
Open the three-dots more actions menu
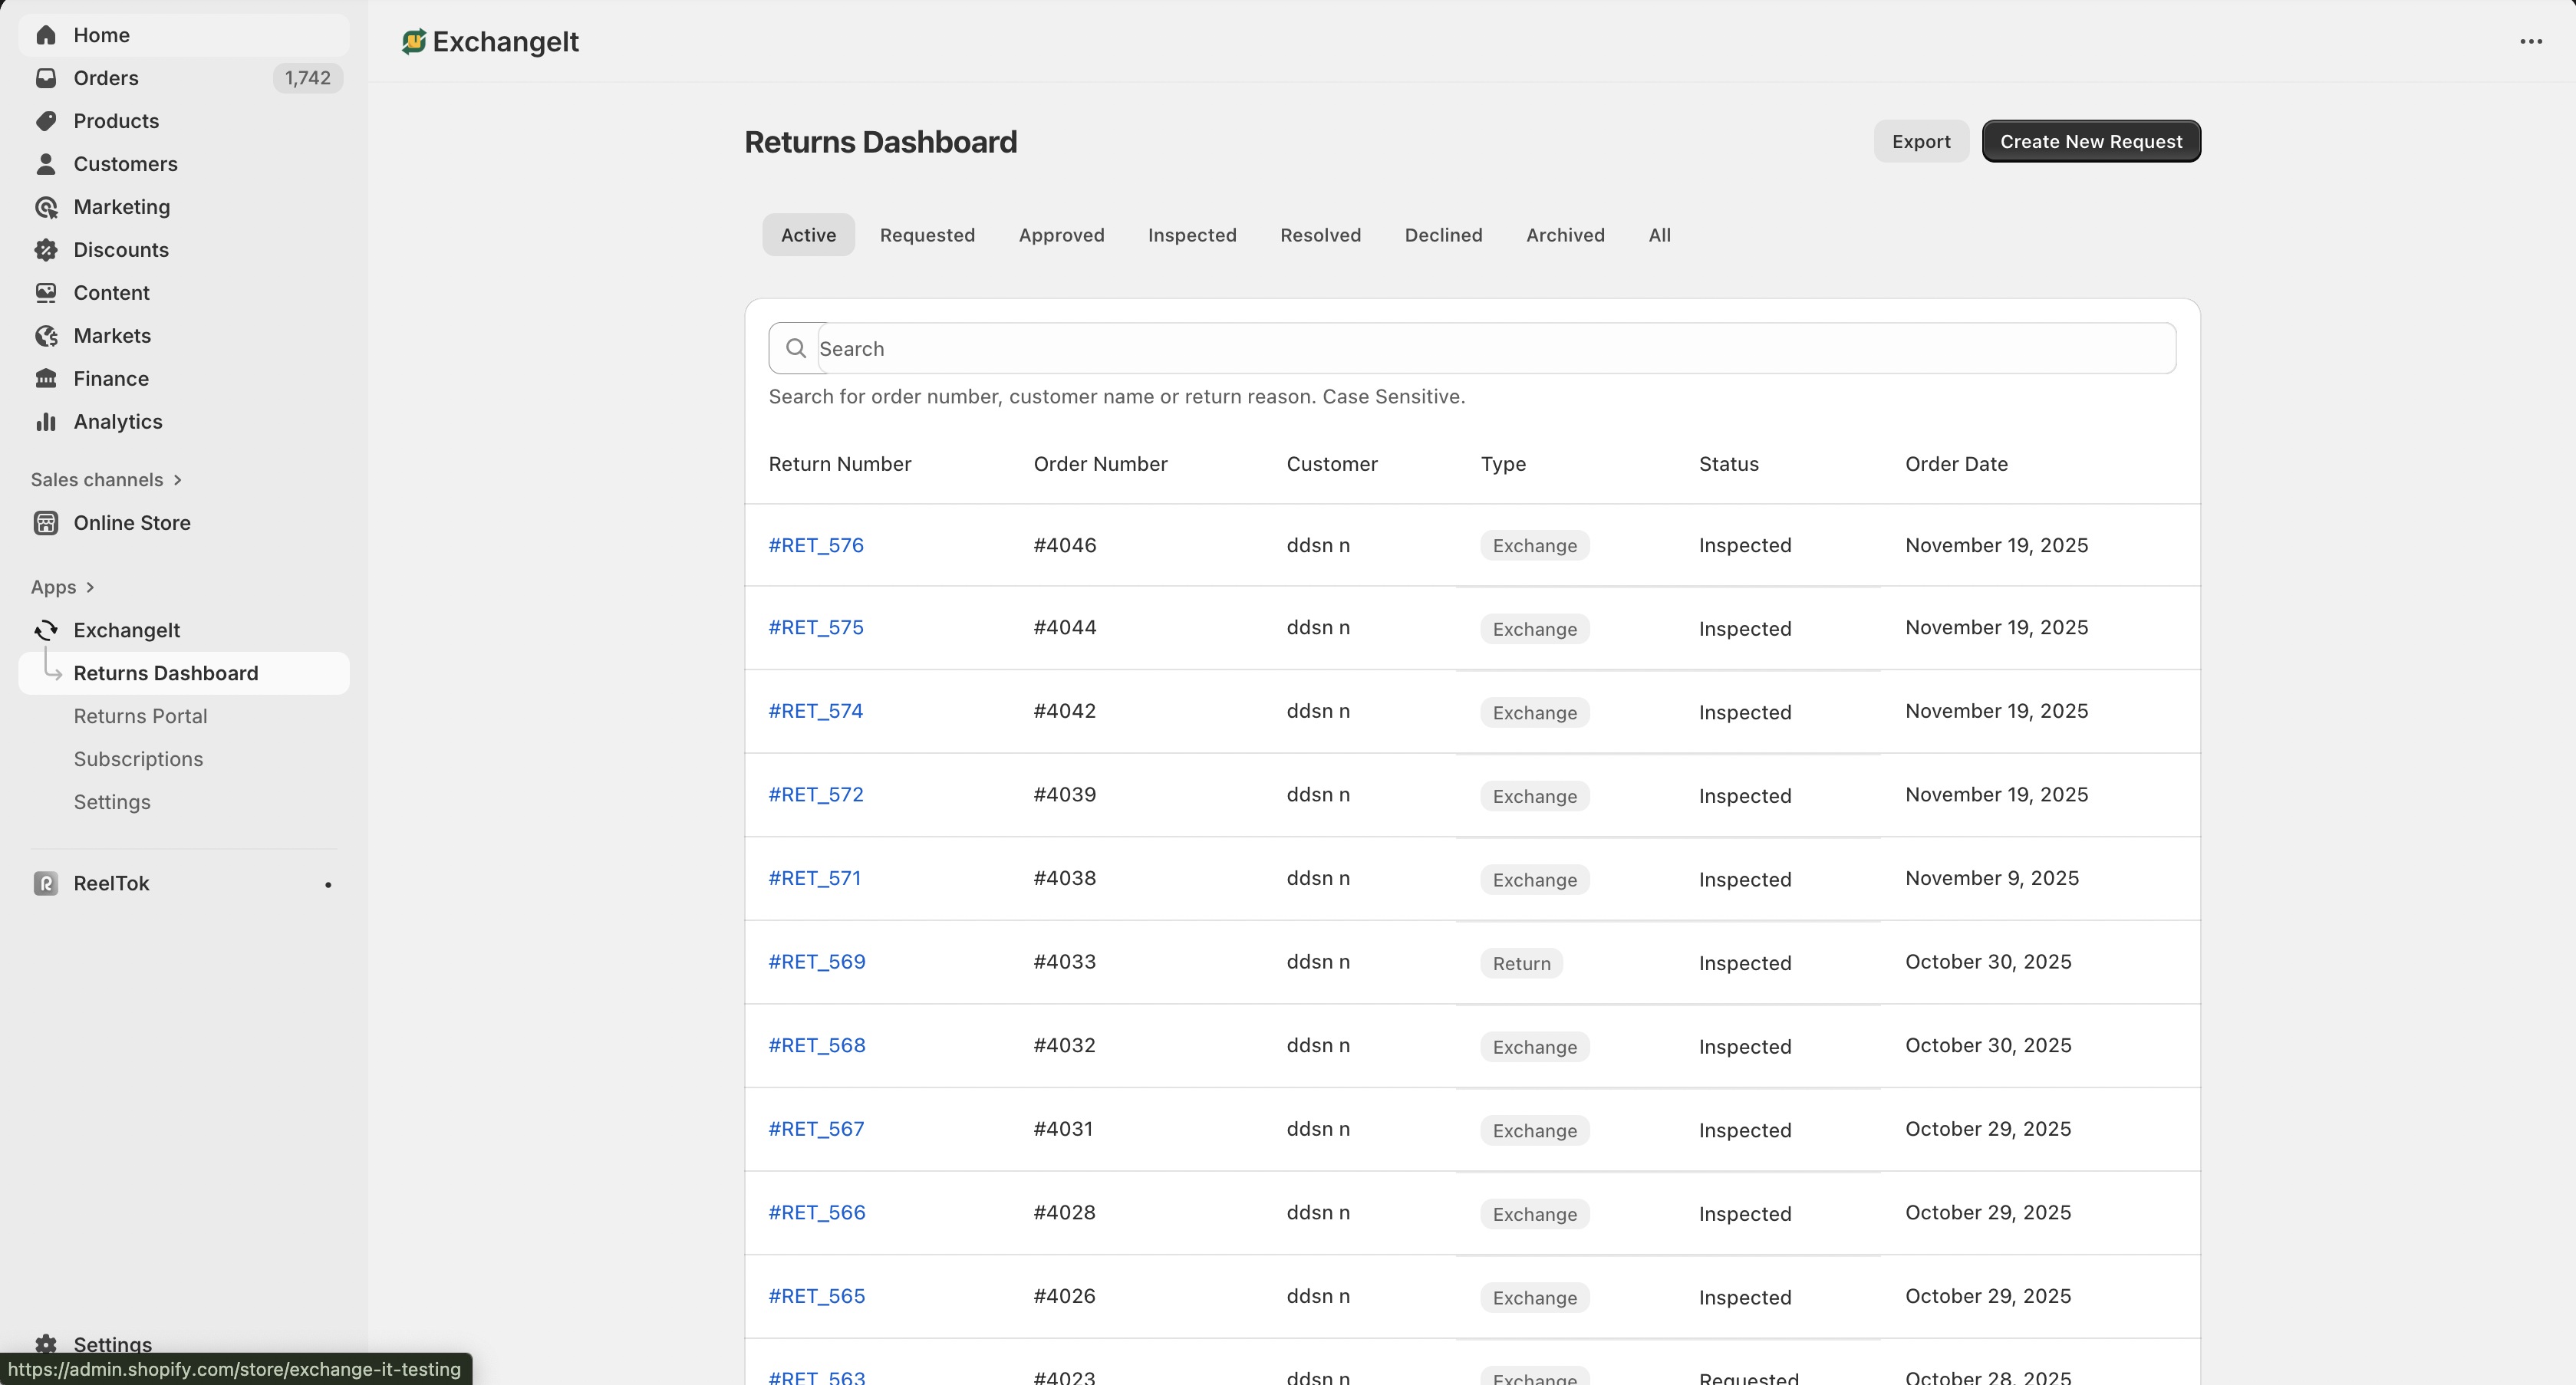coord(2530,42)
